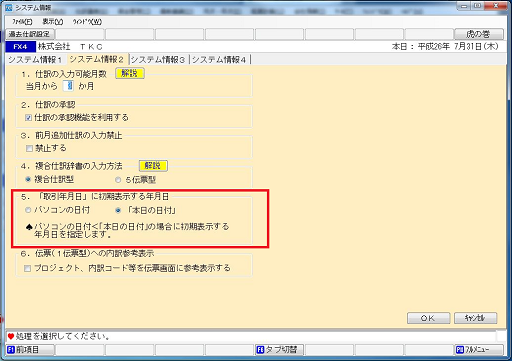Select the パソコンの日付 radio button
Viewport: 512px width, 361px height.
[x=28, y=210]
